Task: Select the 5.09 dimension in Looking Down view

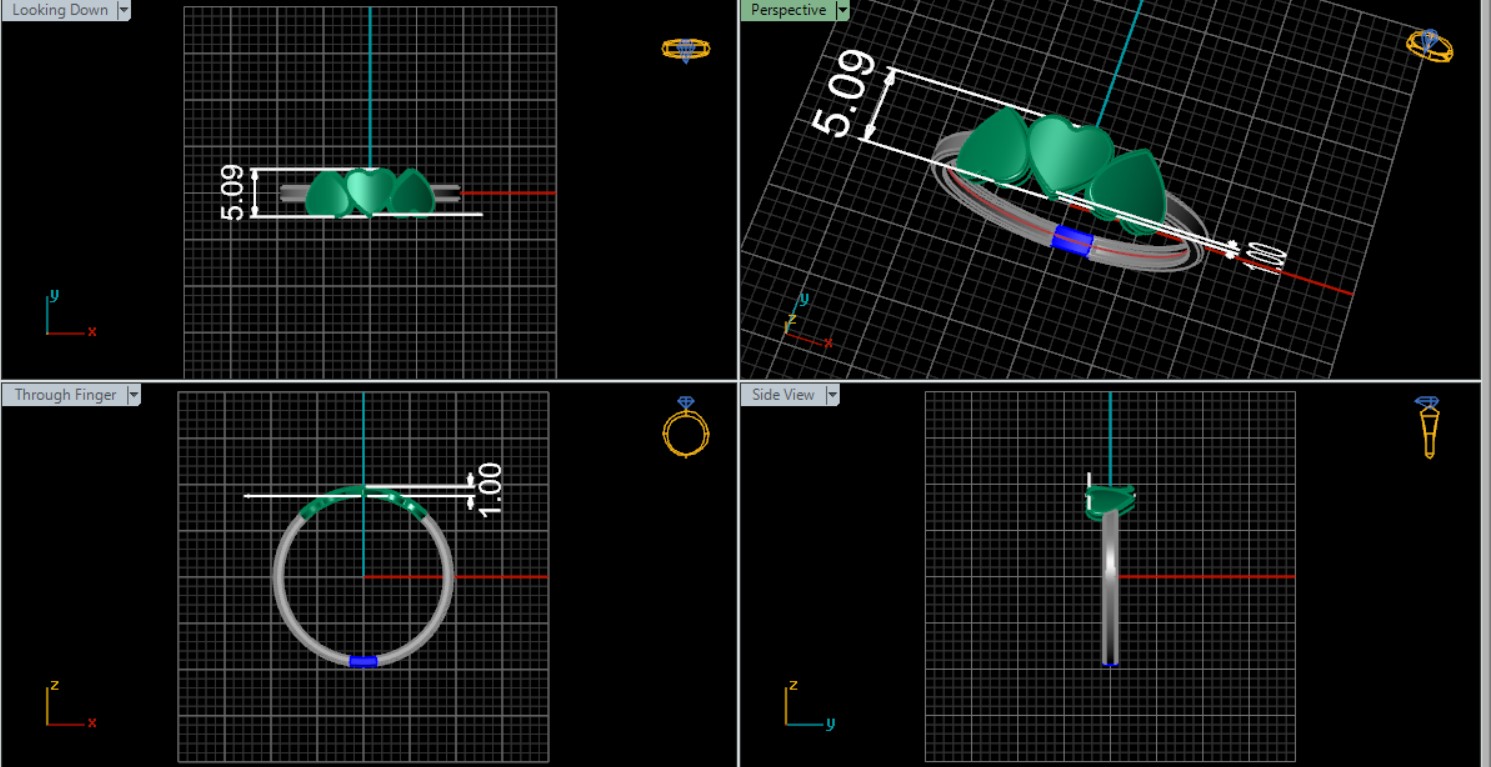Action: pyautogui.click(x=232, y=193)
